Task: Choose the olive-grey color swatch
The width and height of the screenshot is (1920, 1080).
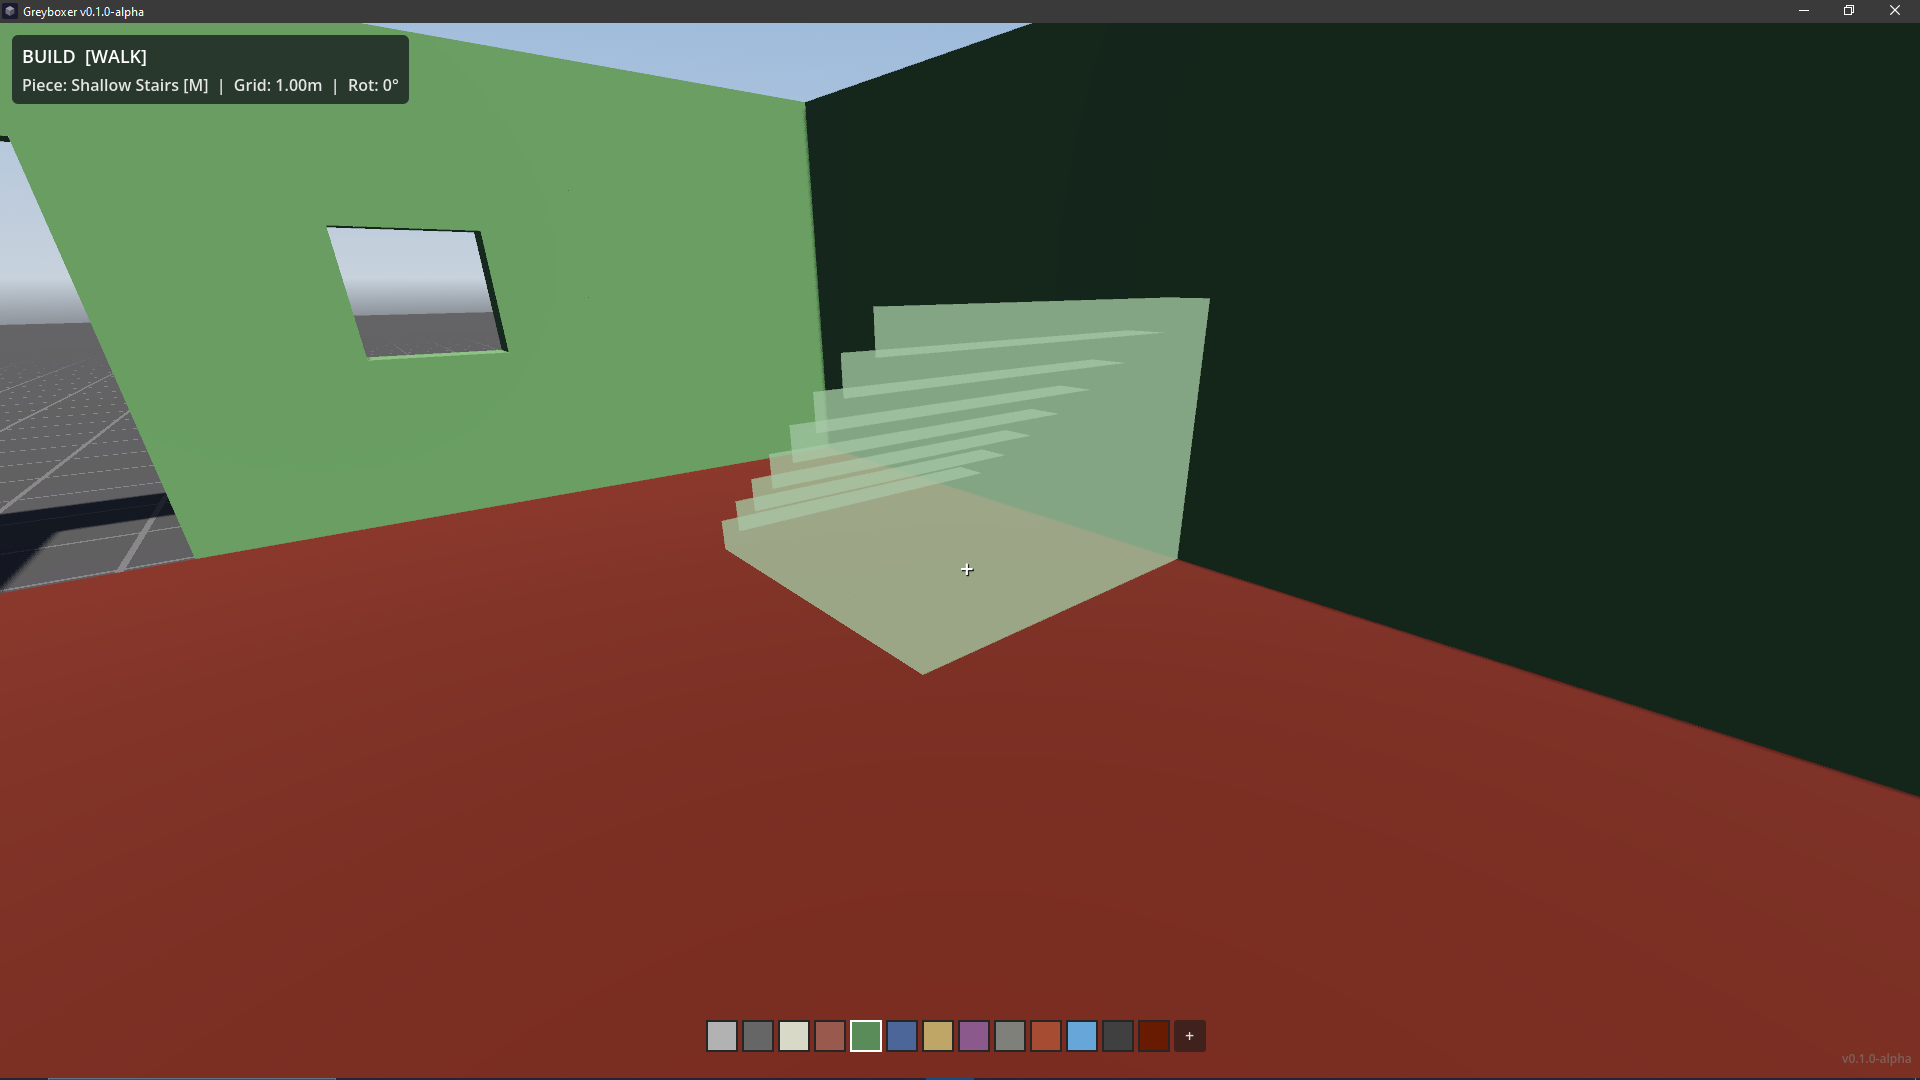Action: (1009, 1036)
